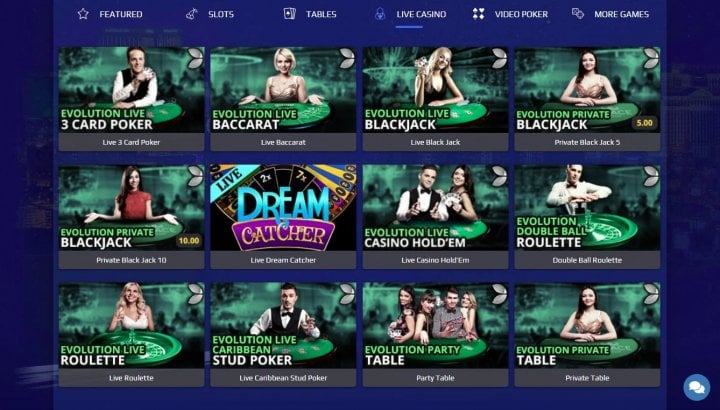Screen dimensions: 720x410
Task: Click the Video Poker suits icon
Action: (478, 14)
